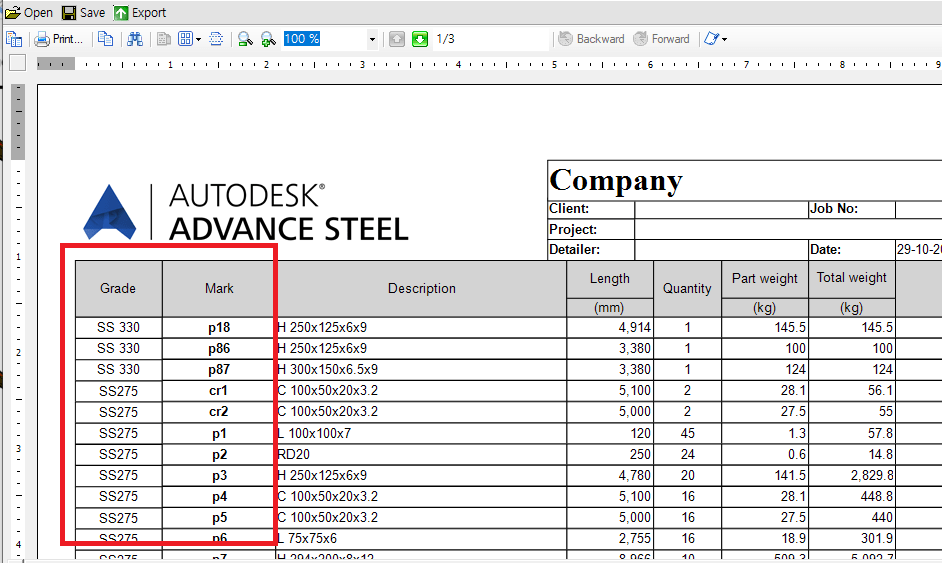The width and height of the screenshot is (942, 563).
Task: Click the Part weight column header
Action: click(x=765, y=279)
